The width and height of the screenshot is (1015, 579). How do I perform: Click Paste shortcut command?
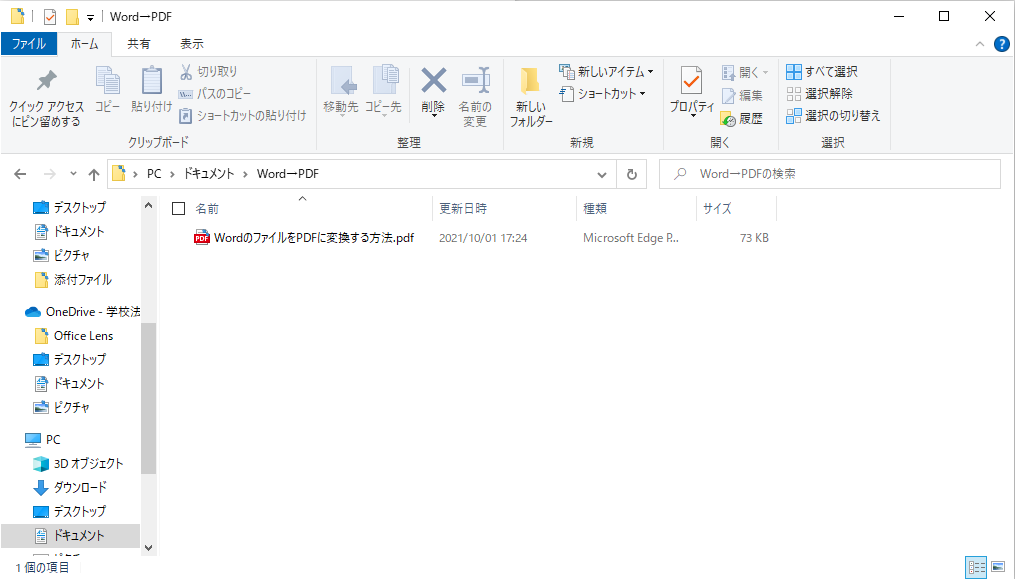(242, 115)
